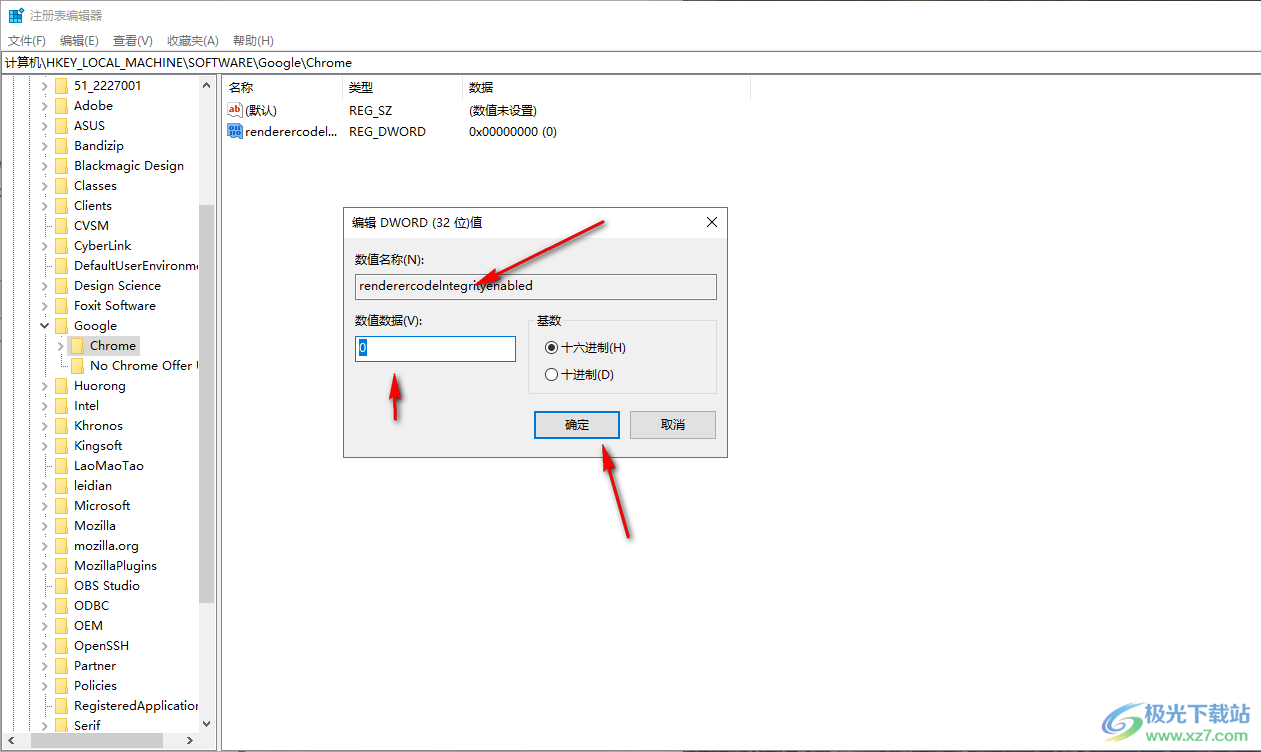The width and height of the screenshot is (1261, 752).
Task: Close the 编辑 DWORD dialog
Action: 711,222
